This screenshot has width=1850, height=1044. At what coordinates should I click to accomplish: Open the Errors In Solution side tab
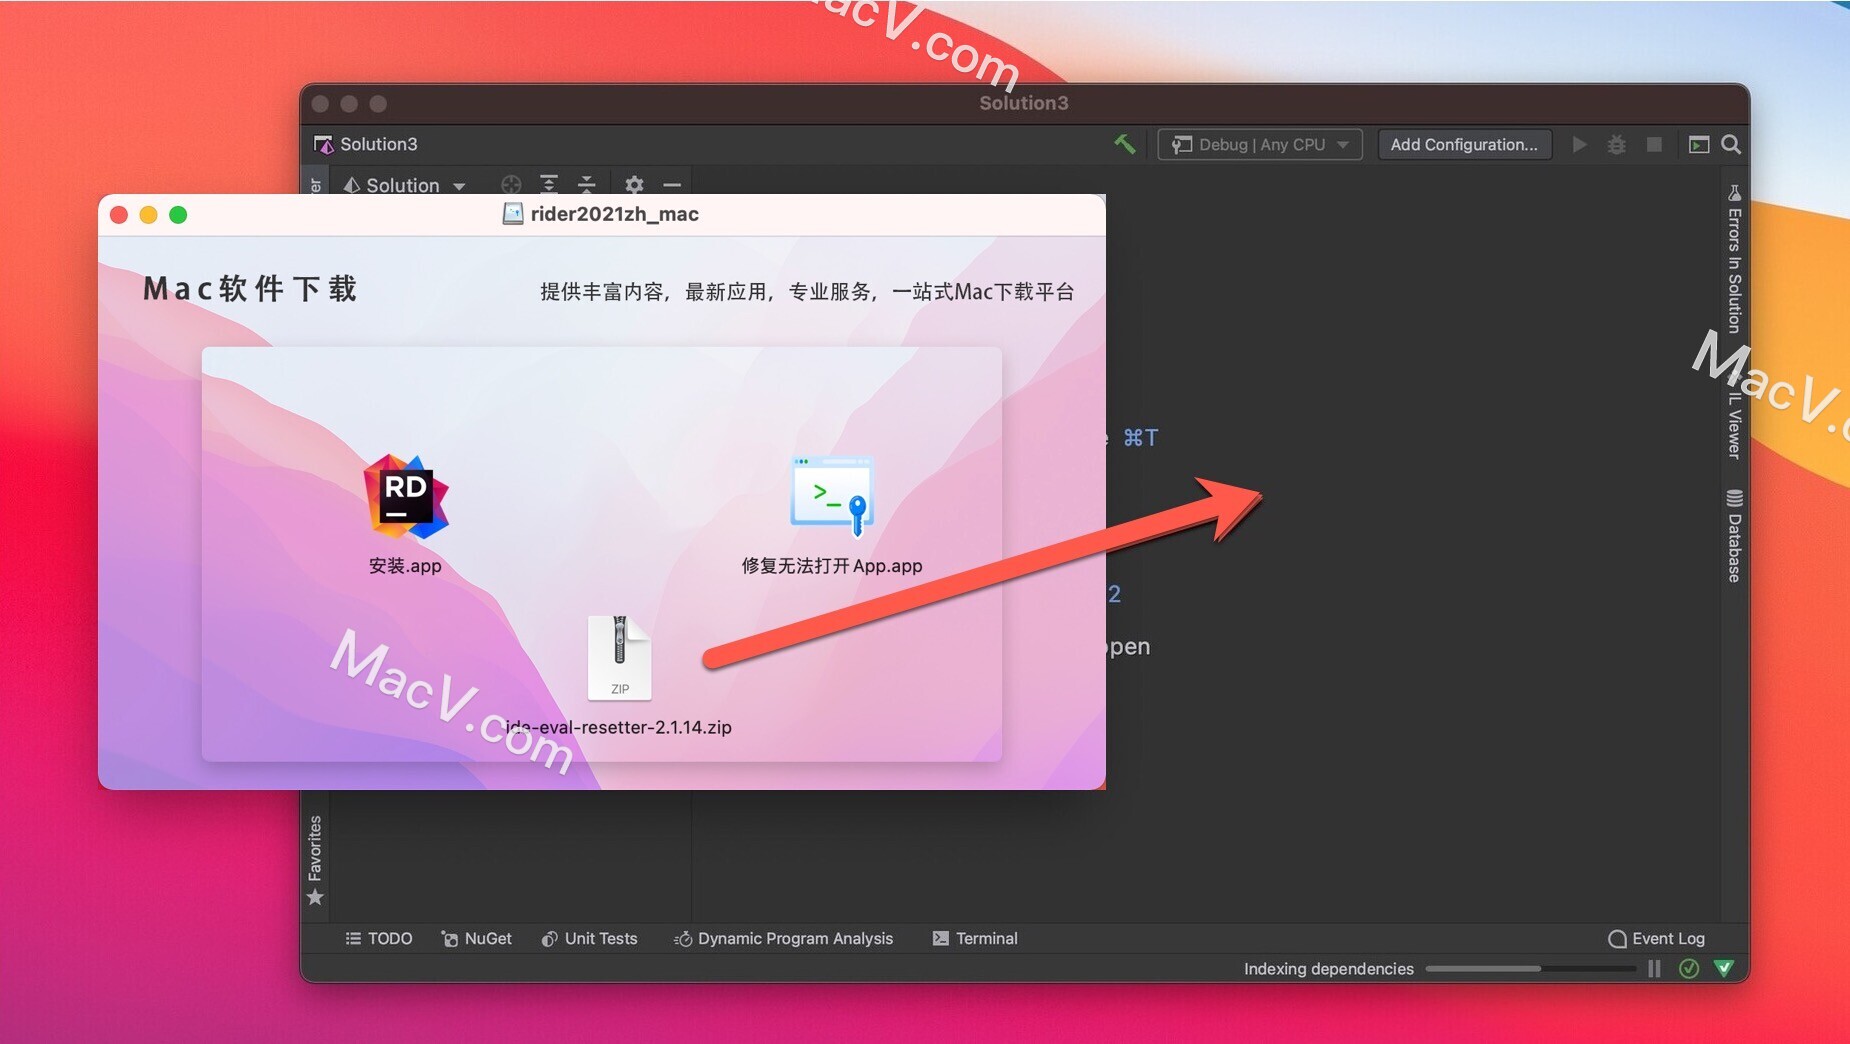1734,258
